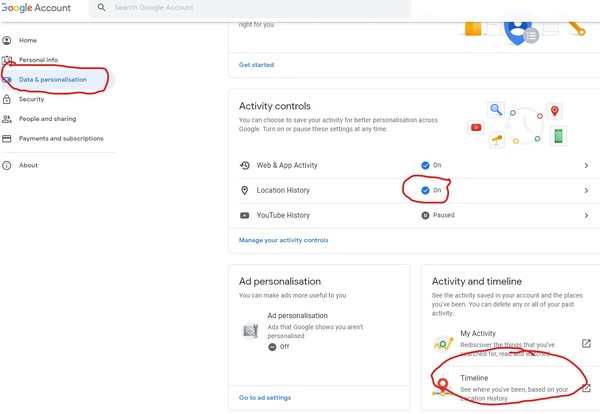Click the YouTube History video icon
600x414 pixels.
pos(245,215)
